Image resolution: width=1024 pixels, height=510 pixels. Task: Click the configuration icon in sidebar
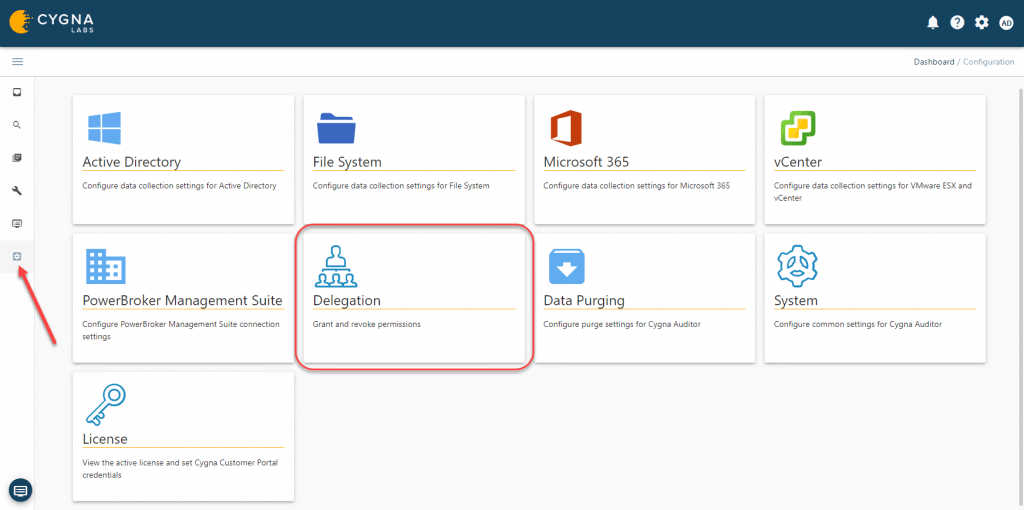(x=17, y=257)
